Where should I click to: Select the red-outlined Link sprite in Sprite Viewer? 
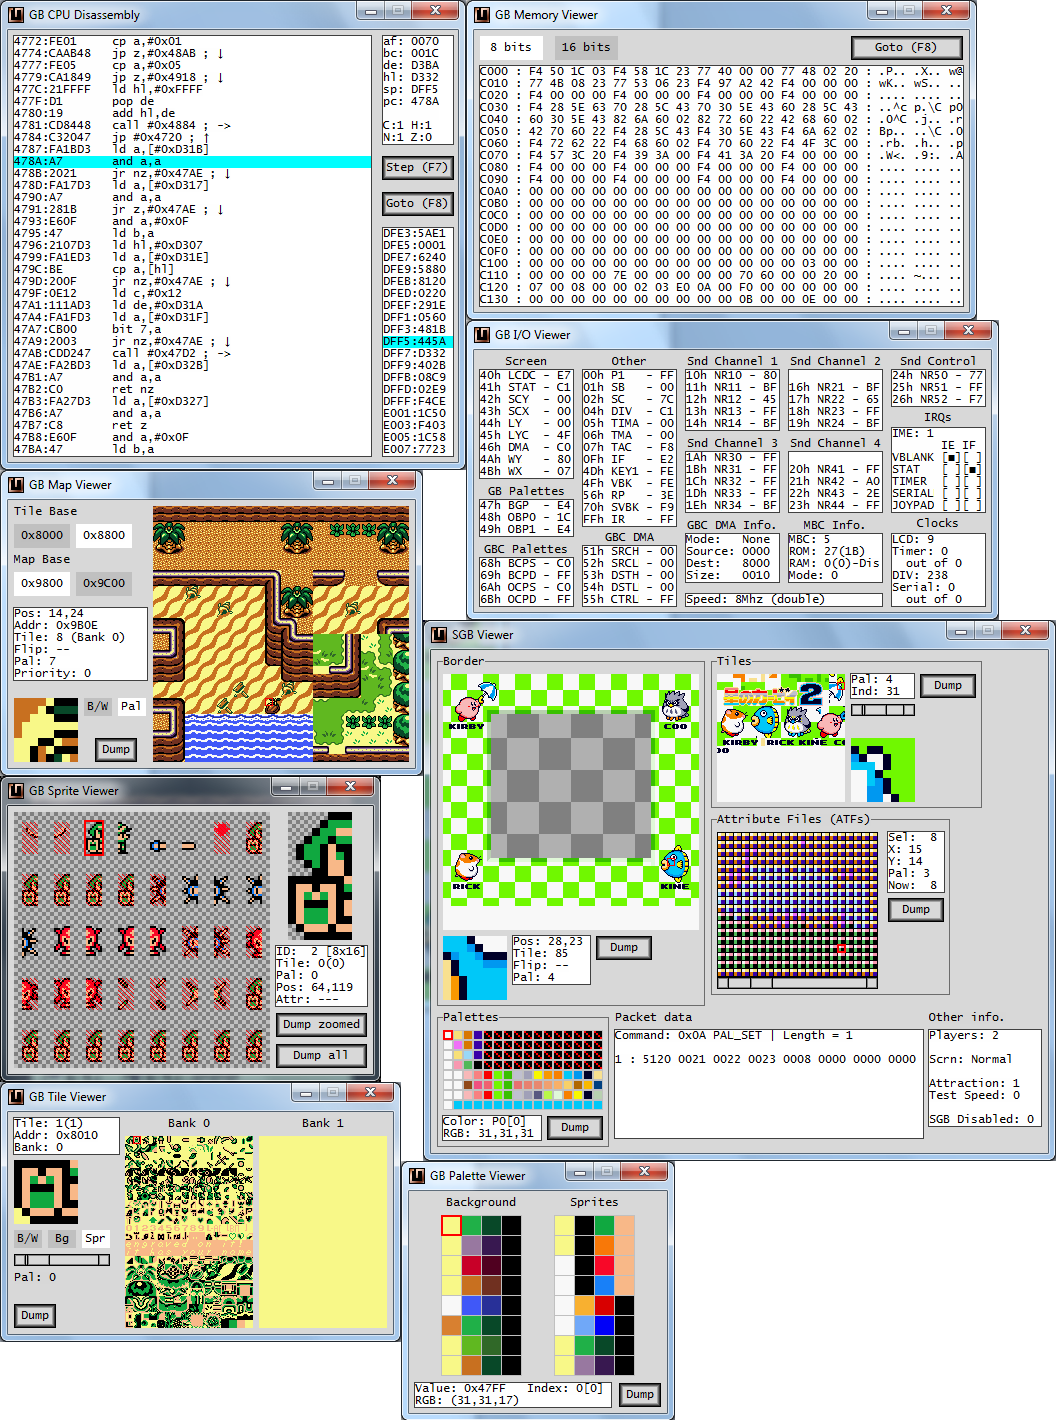[x=94, y=837]
